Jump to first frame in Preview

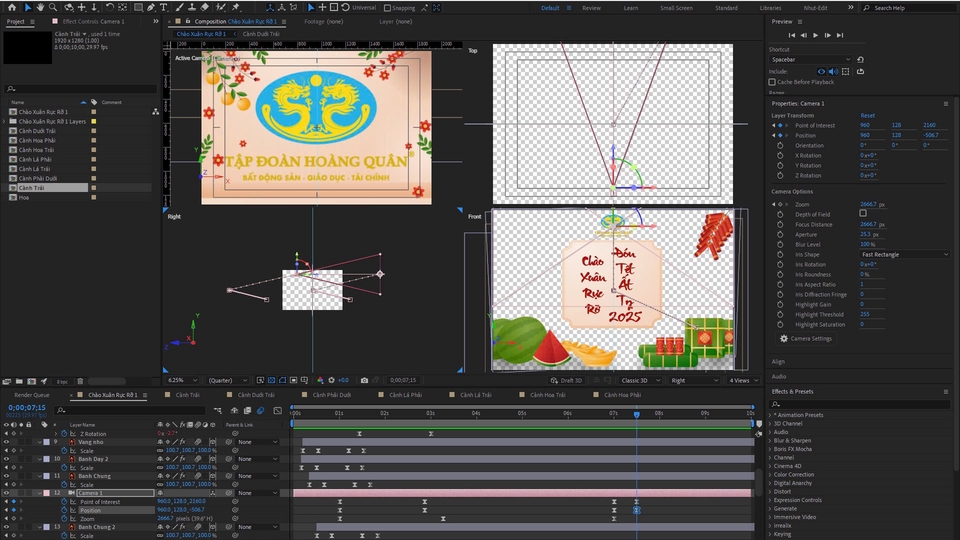(792, 35)
